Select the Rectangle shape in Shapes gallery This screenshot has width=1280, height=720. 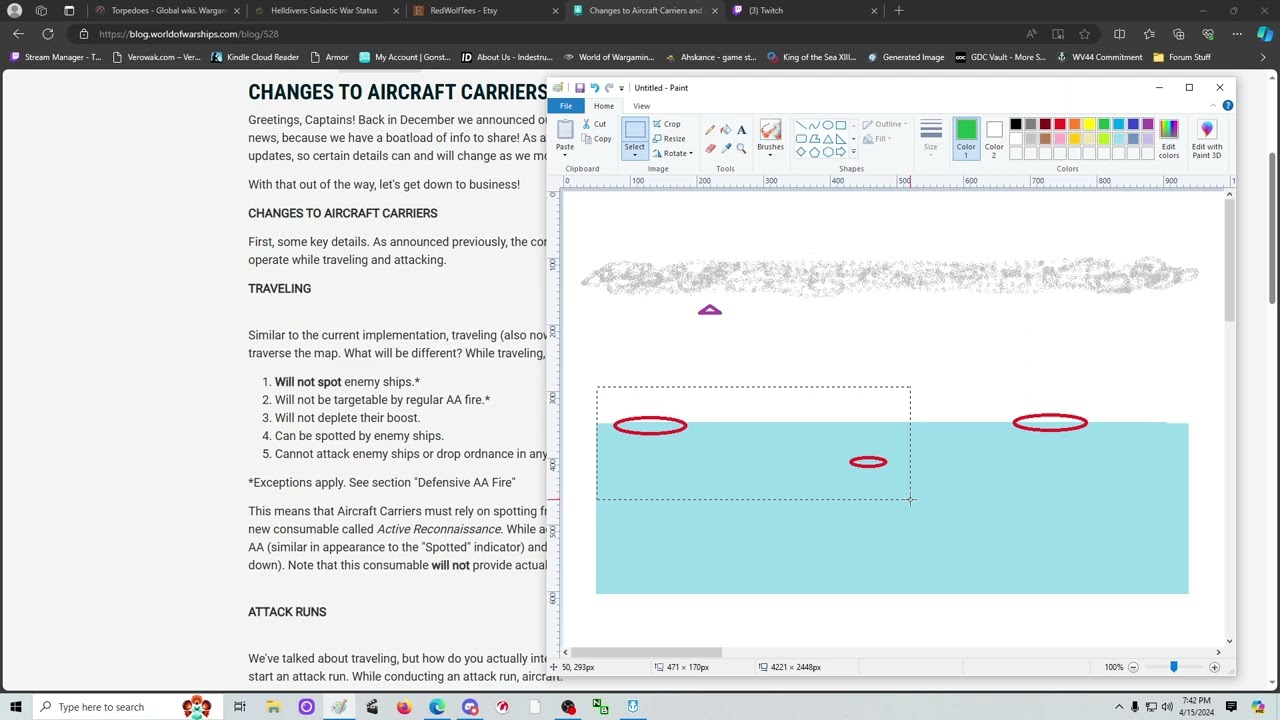click(x=841, y=125)
